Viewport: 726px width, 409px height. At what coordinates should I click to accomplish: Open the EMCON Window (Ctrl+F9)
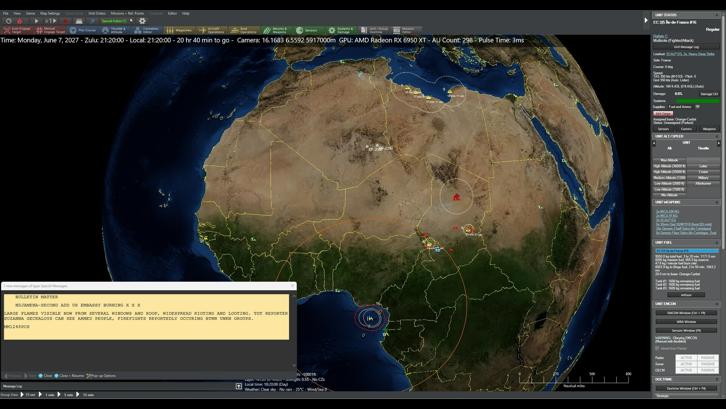click(686, 313)
